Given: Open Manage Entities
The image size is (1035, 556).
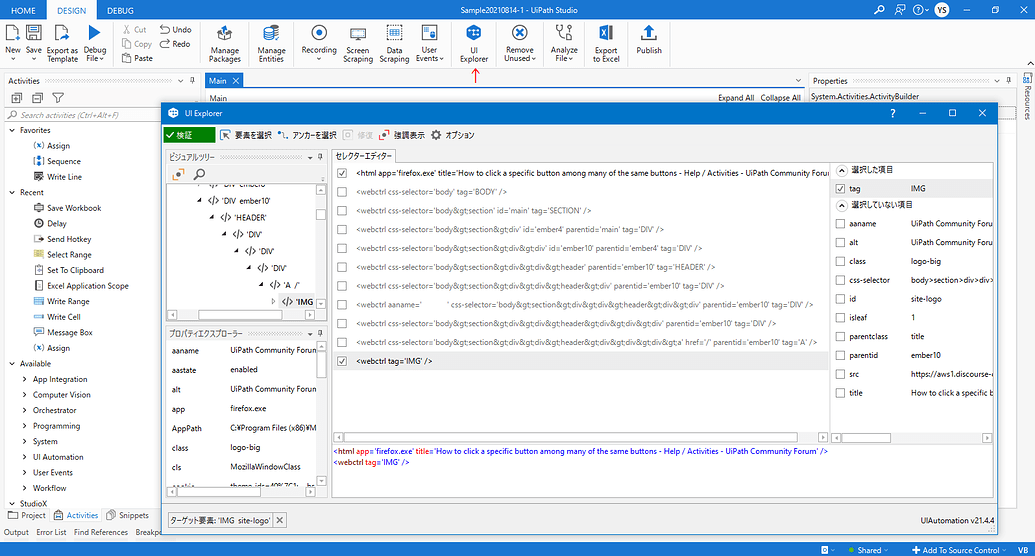Looking at the screenshot, I should point(271,44).
